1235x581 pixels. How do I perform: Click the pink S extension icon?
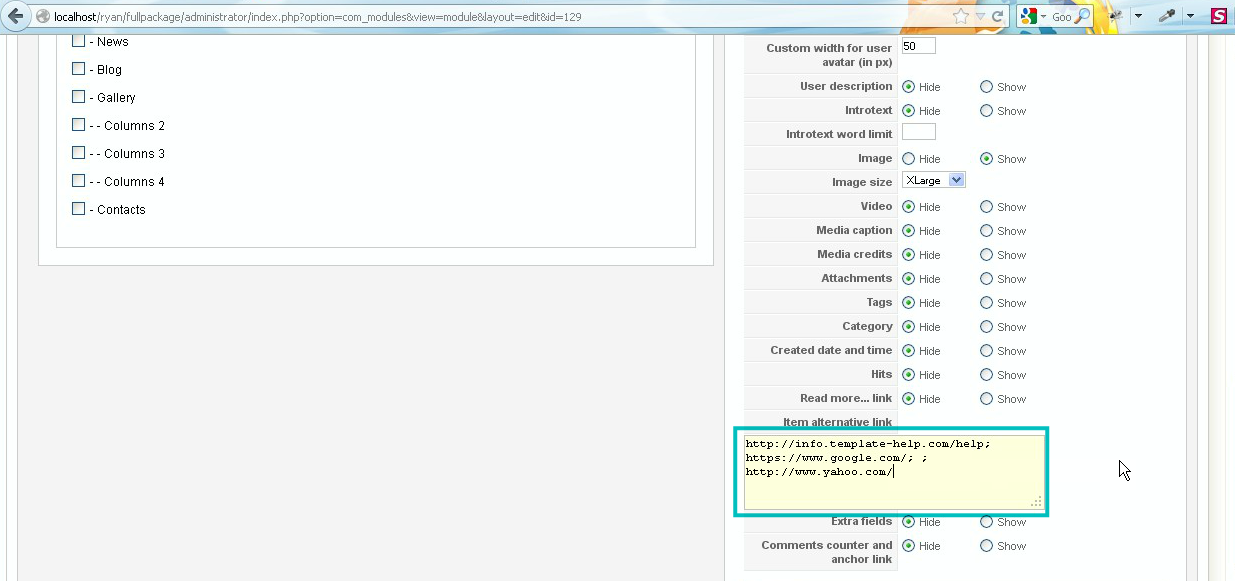(1218, 16)
